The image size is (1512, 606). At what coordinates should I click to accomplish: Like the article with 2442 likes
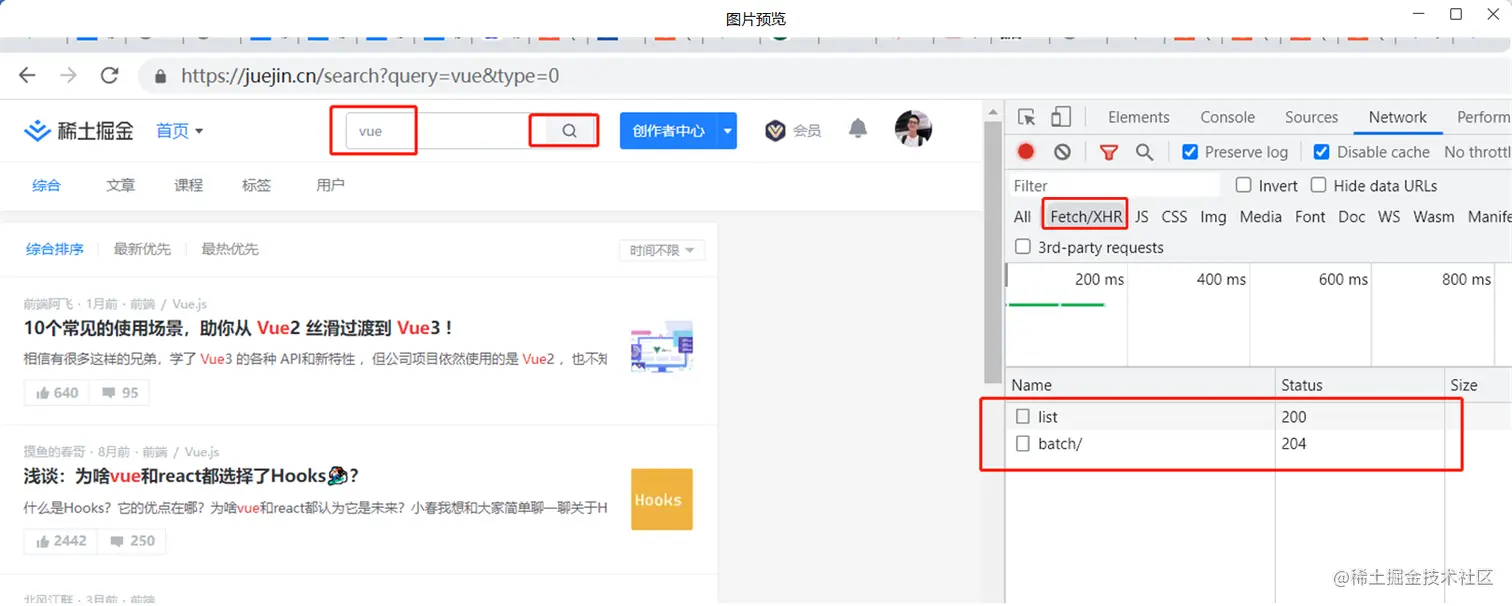coord(61,541)
